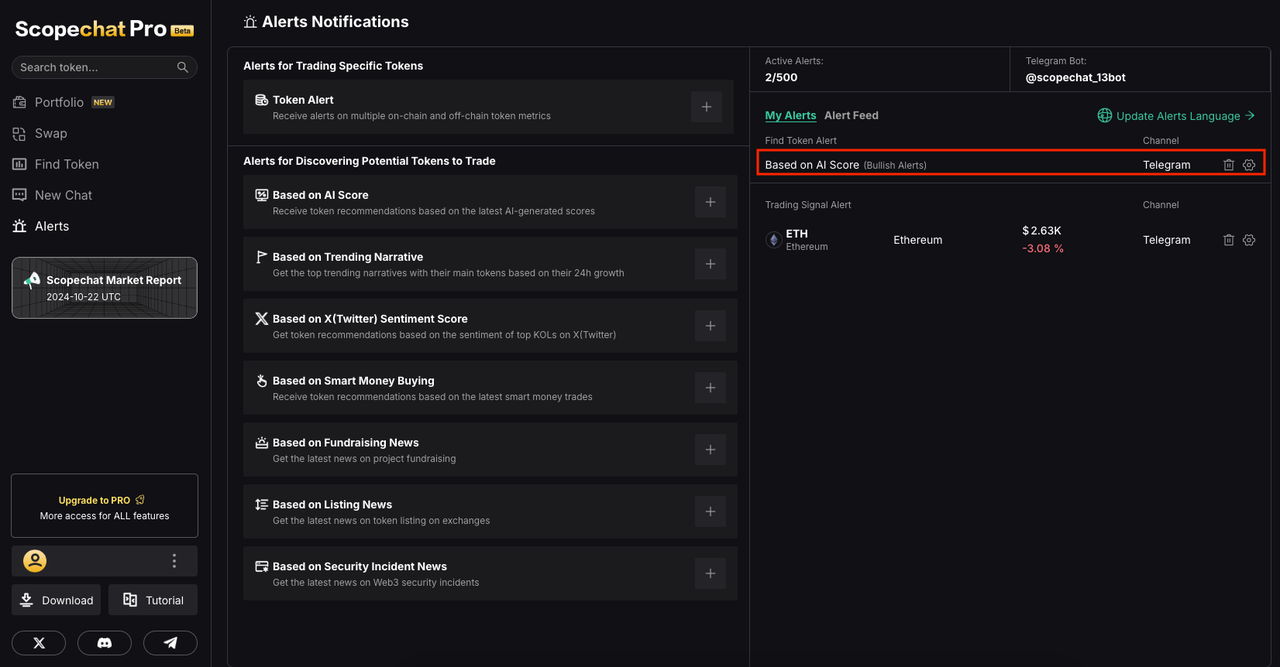Add Based on Smart Money Buying alert
This screenshot has height=667, width=1280.
[x=710, y=388]
